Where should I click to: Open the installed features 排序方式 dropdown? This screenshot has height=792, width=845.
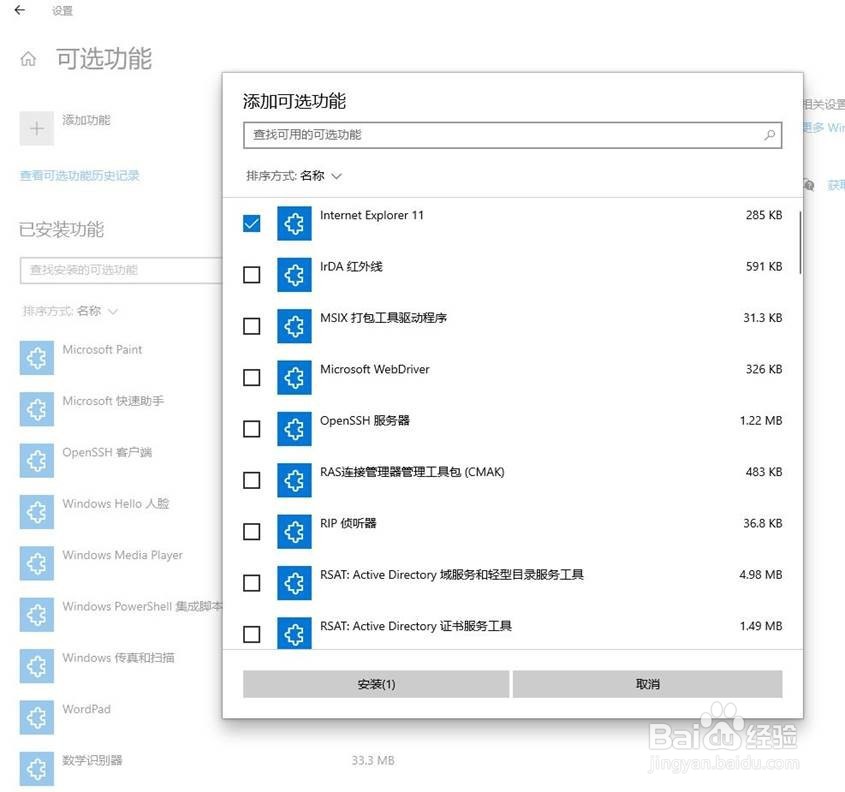pyautogui.click(x=71, y=311)
